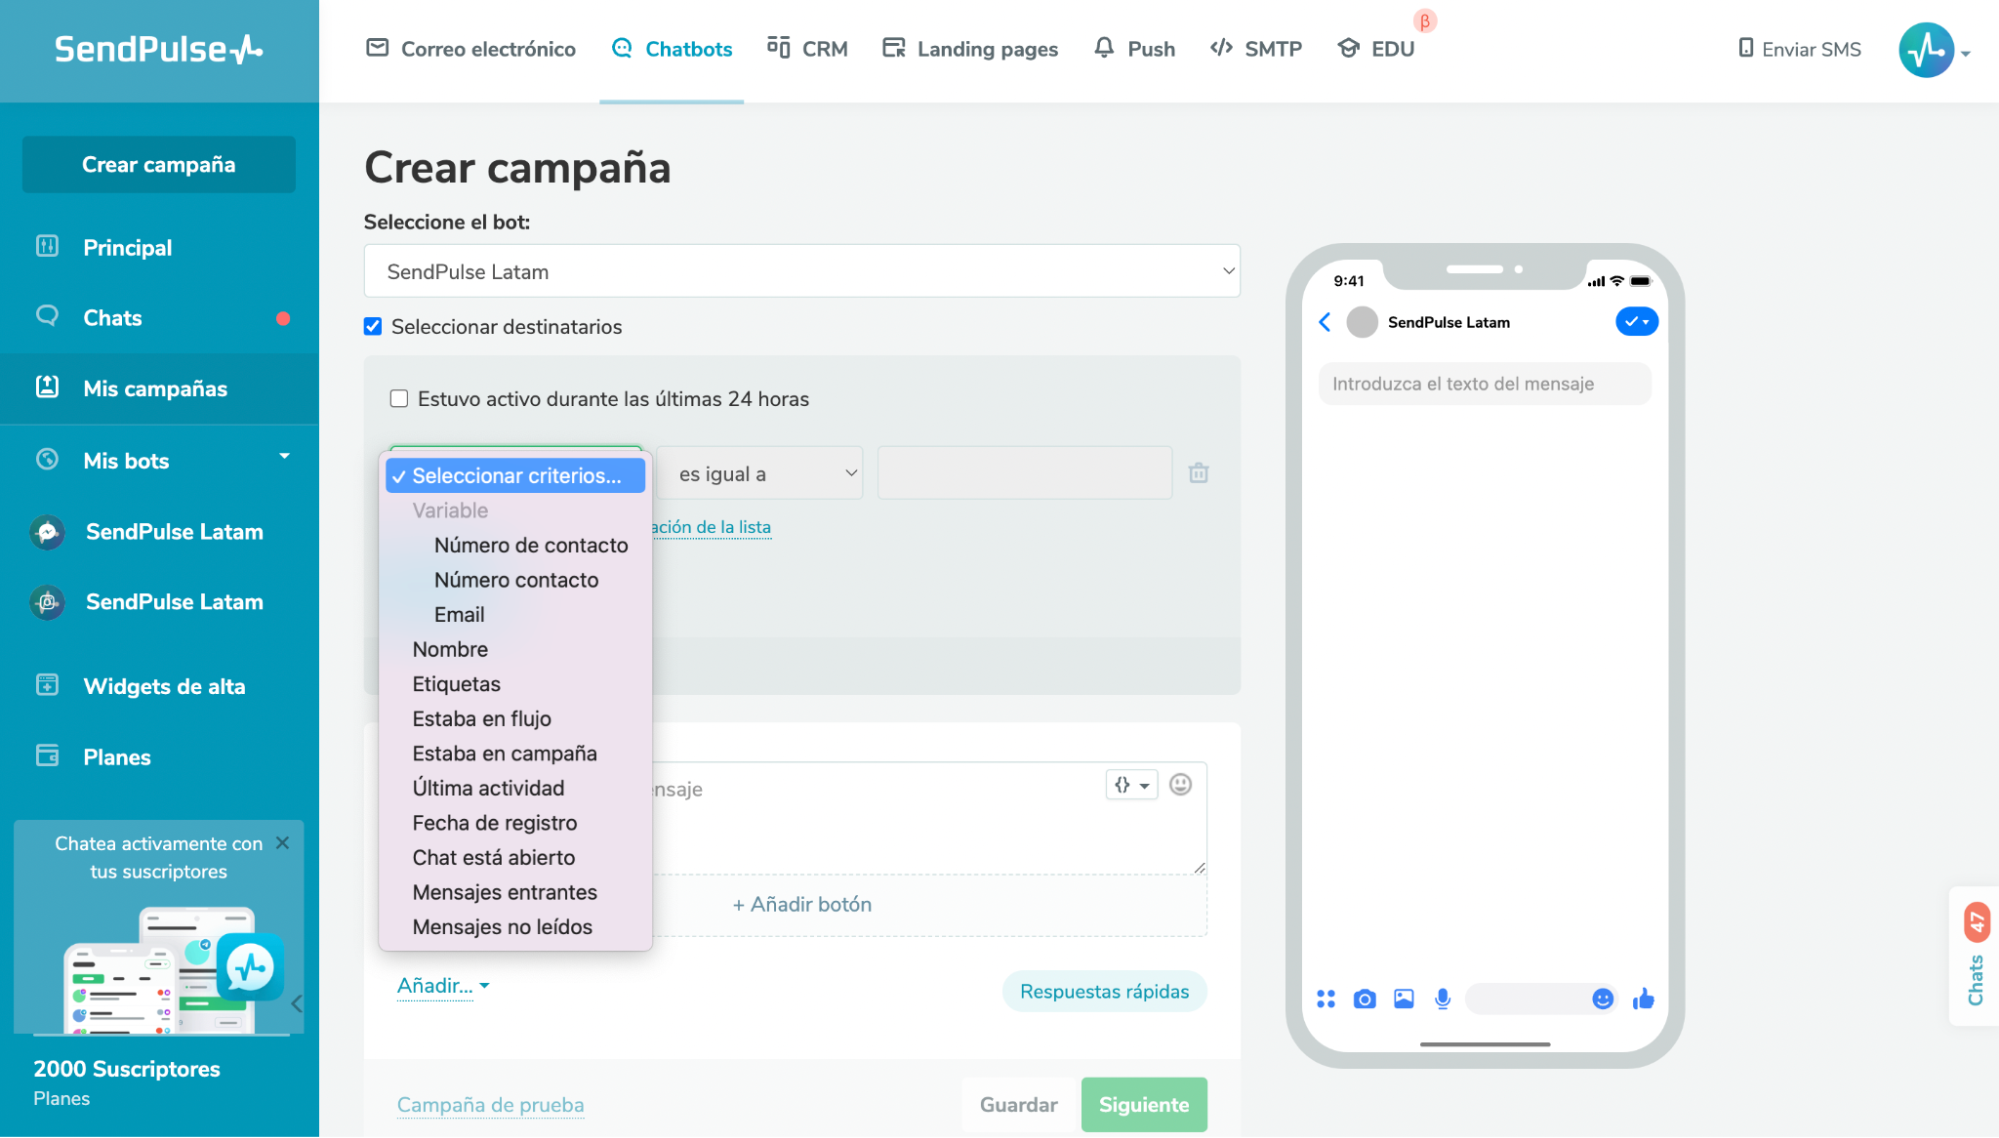The width and height of the screenshot is (1999, 1138).
Task: Open the user avatar account menu
Action: (x=1933, y=50)
